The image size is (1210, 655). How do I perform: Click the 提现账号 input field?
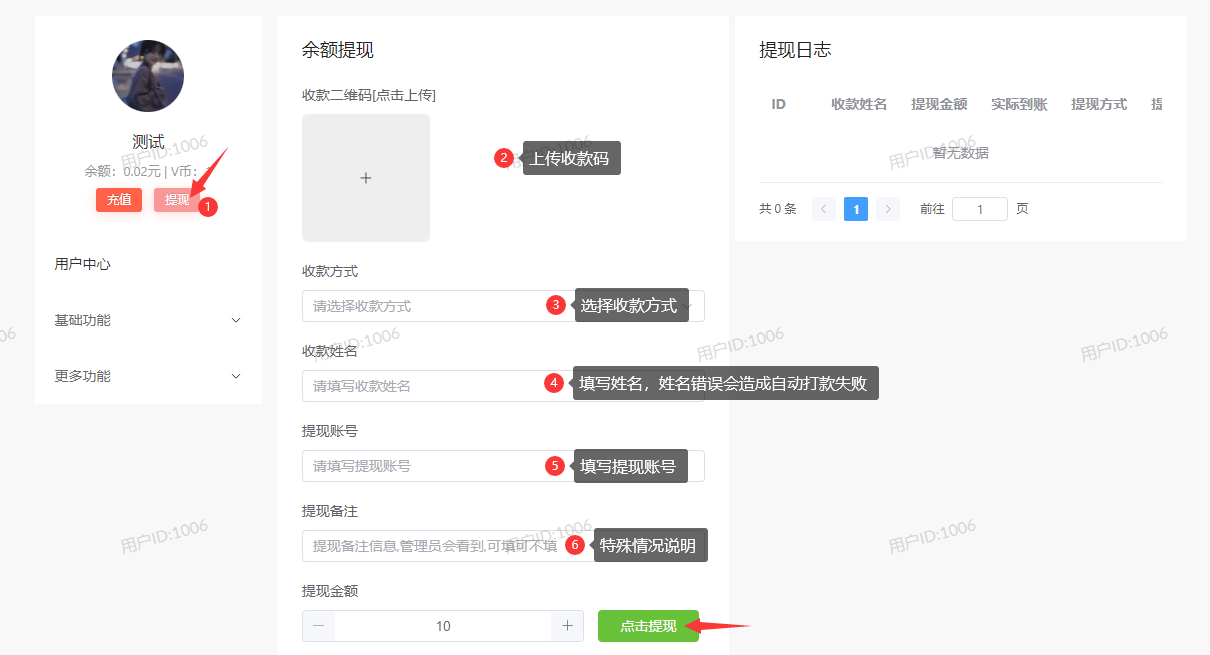pyautogui.click(x=503, y=466)
